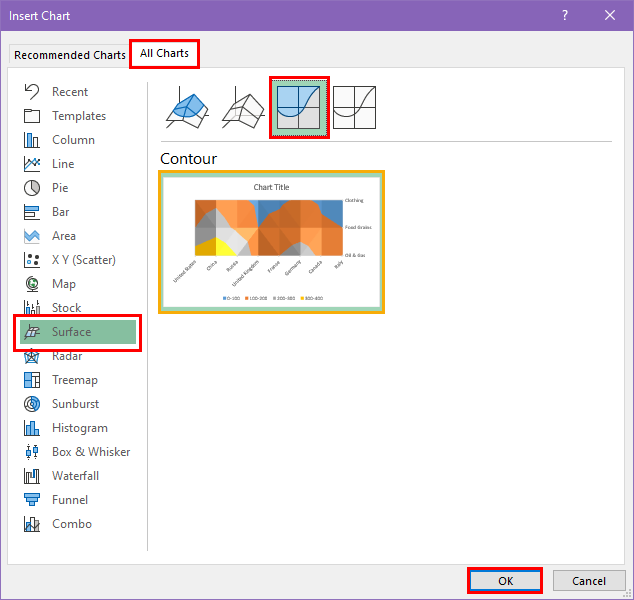Screen dimensions: 634x600
Task: Select the Map chart category
Action: pyautogui.click(x=78, y=284)
